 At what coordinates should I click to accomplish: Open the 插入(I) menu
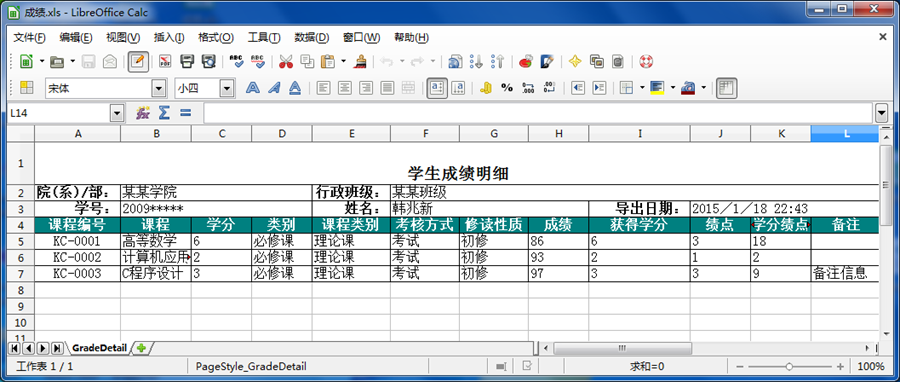click(x=169, y=38)
